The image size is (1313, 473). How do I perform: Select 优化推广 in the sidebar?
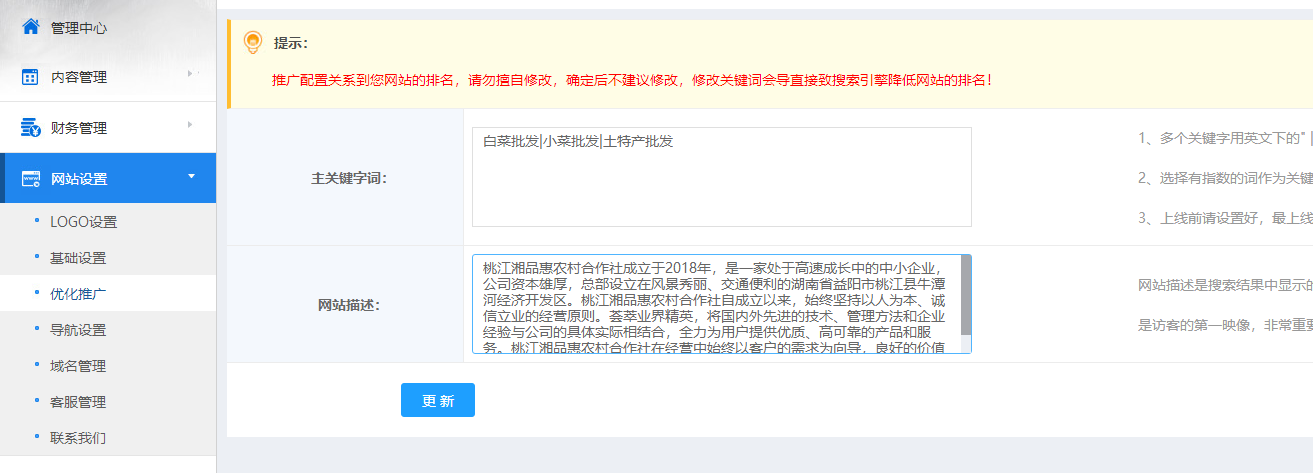pos(78,294)
